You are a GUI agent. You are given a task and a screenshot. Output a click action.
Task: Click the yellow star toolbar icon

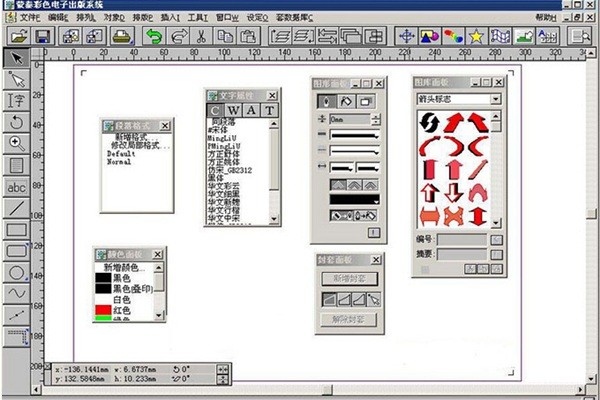pos(477,36)
